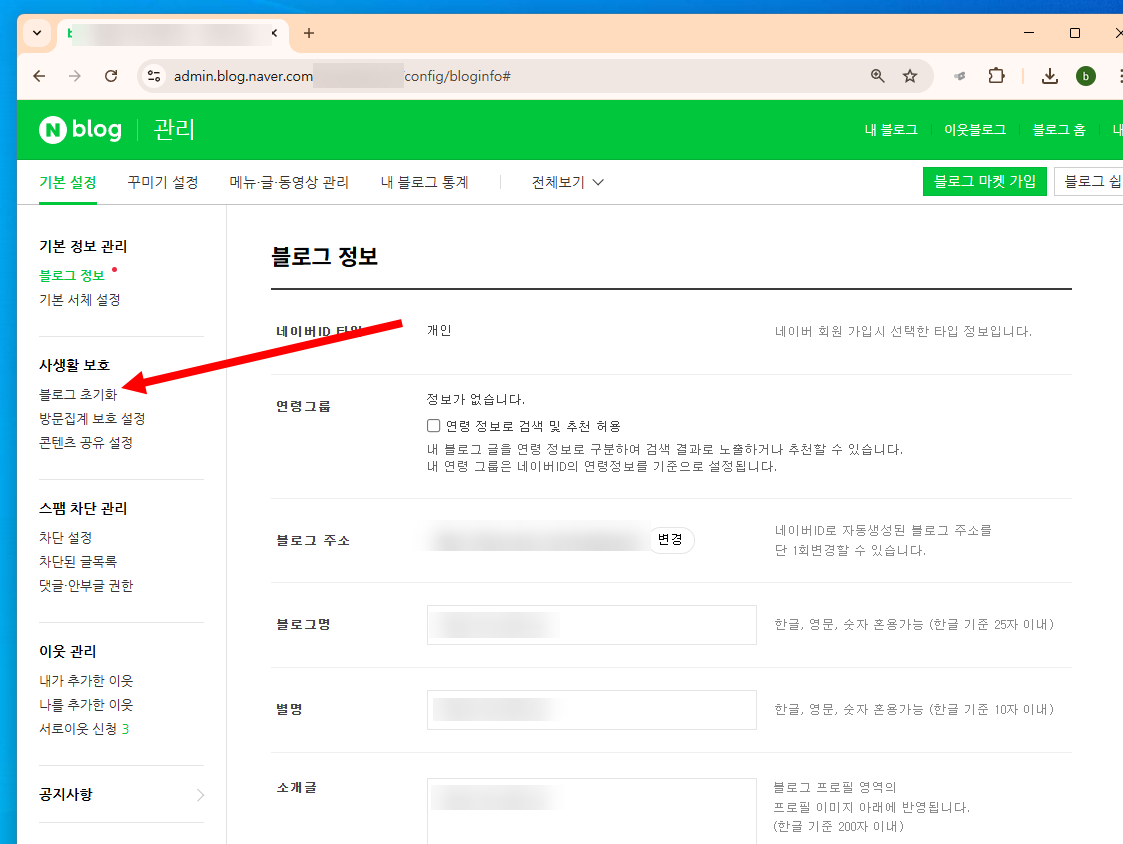
Task: Open the tab search dropdown arrow
Action: pos(37,33)
